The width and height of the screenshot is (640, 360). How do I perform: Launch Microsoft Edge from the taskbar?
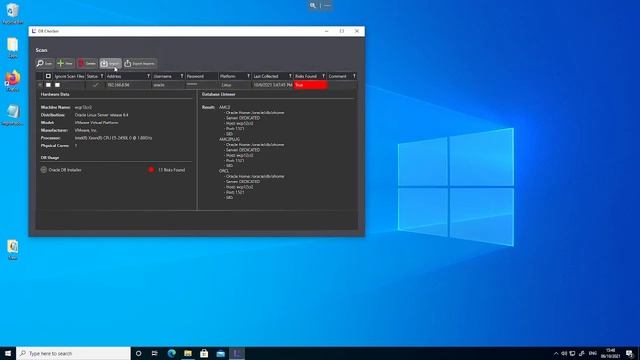pos(171,353)
